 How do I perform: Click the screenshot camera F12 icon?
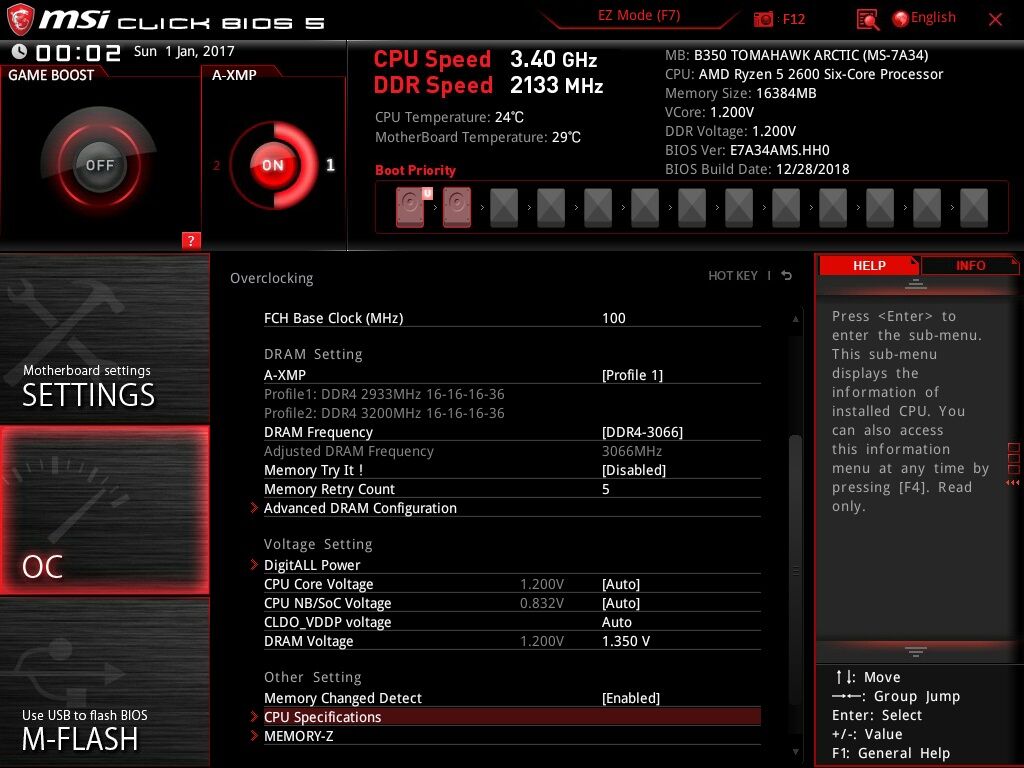pyautogui.click(x=763, y=20)
